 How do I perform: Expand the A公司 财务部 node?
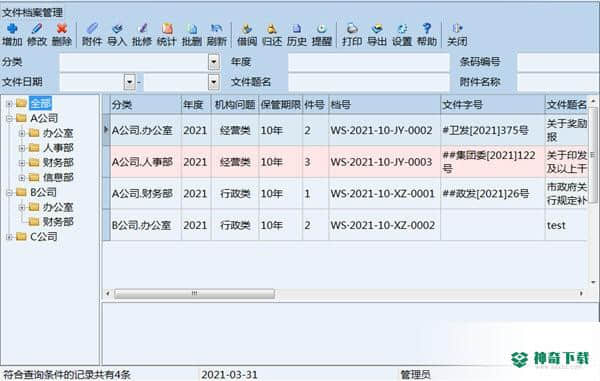(x=22, y=163)
